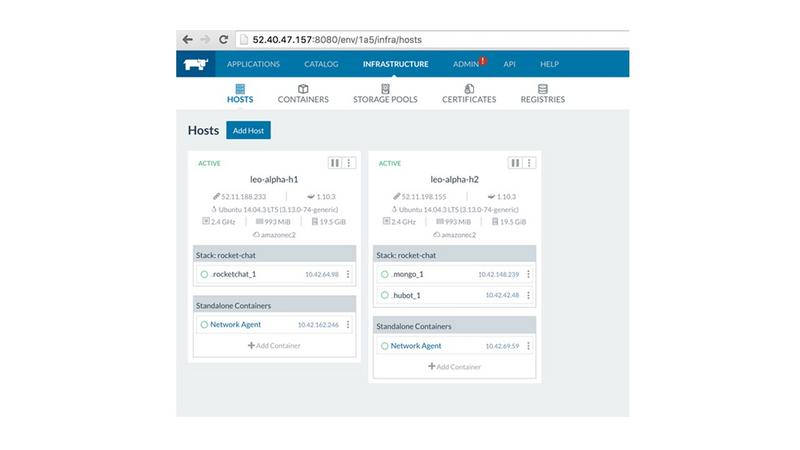The width and height of the screenshot is (800, 450).
Task: Open actions for Network Agent on leo-alpha-h1
Action: [348, 324]
